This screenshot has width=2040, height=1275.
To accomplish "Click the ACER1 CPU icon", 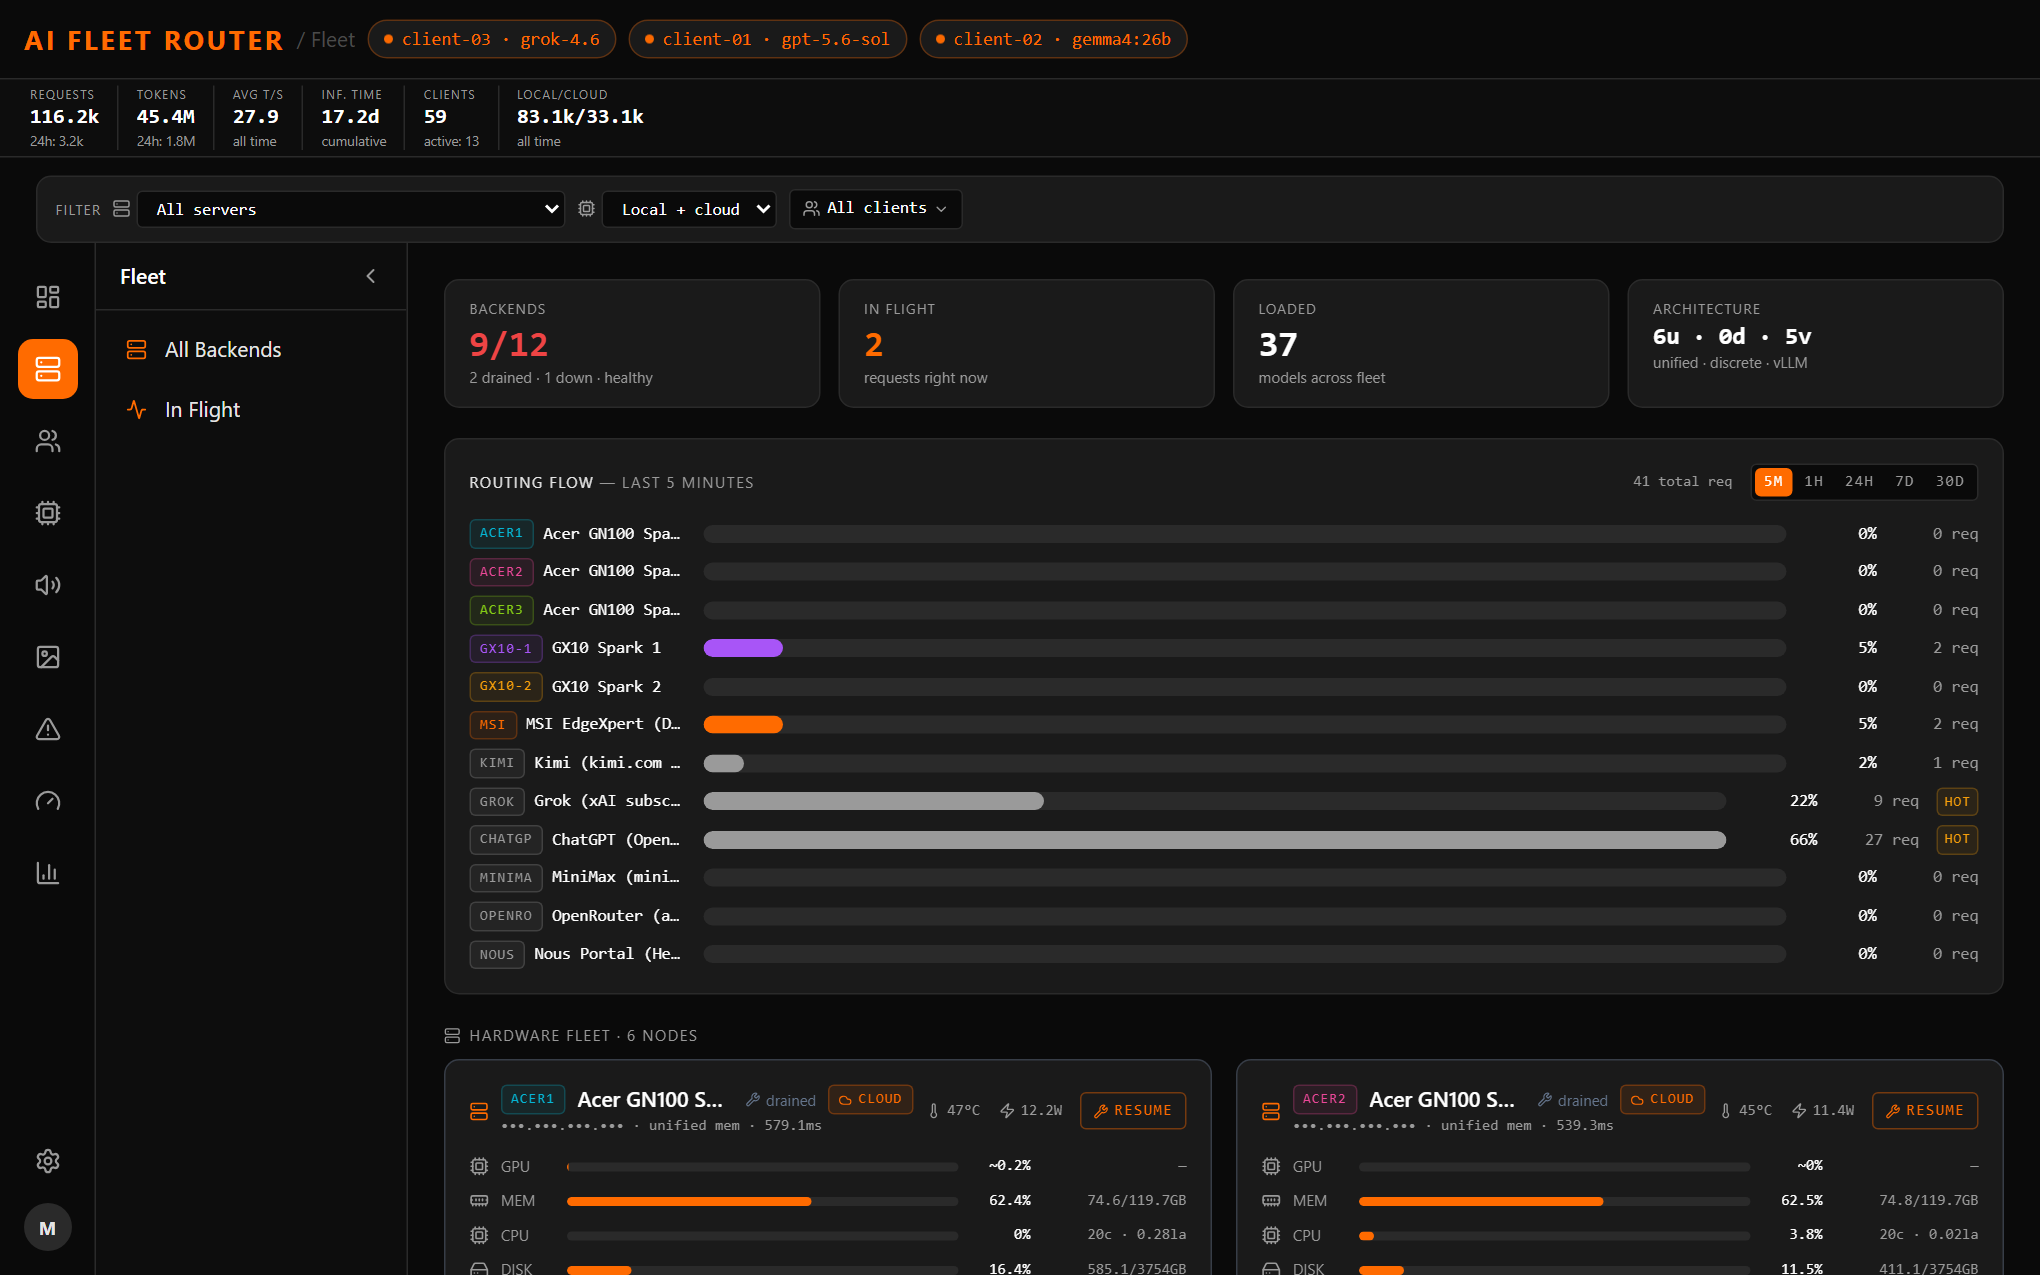I will (479, 1235).
